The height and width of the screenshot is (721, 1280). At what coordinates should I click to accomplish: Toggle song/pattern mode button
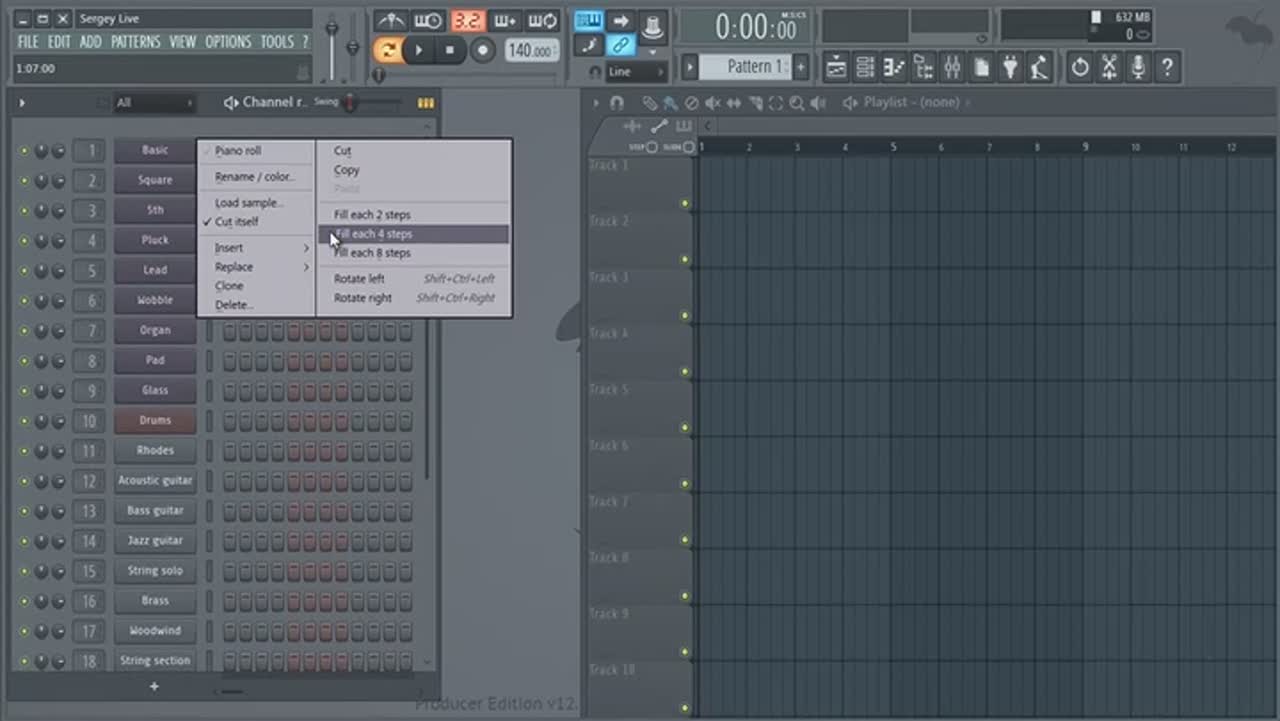(x=388, y=50)
